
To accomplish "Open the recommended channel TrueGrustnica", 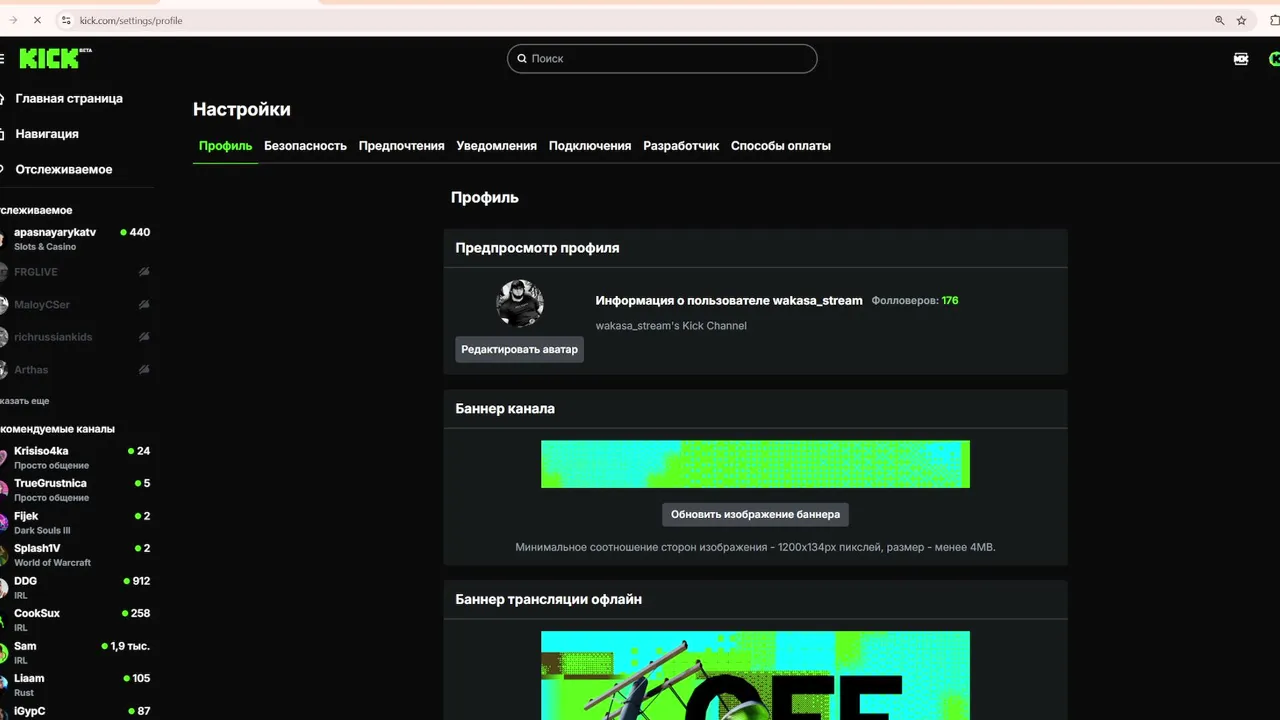I will tap(76, 490).
